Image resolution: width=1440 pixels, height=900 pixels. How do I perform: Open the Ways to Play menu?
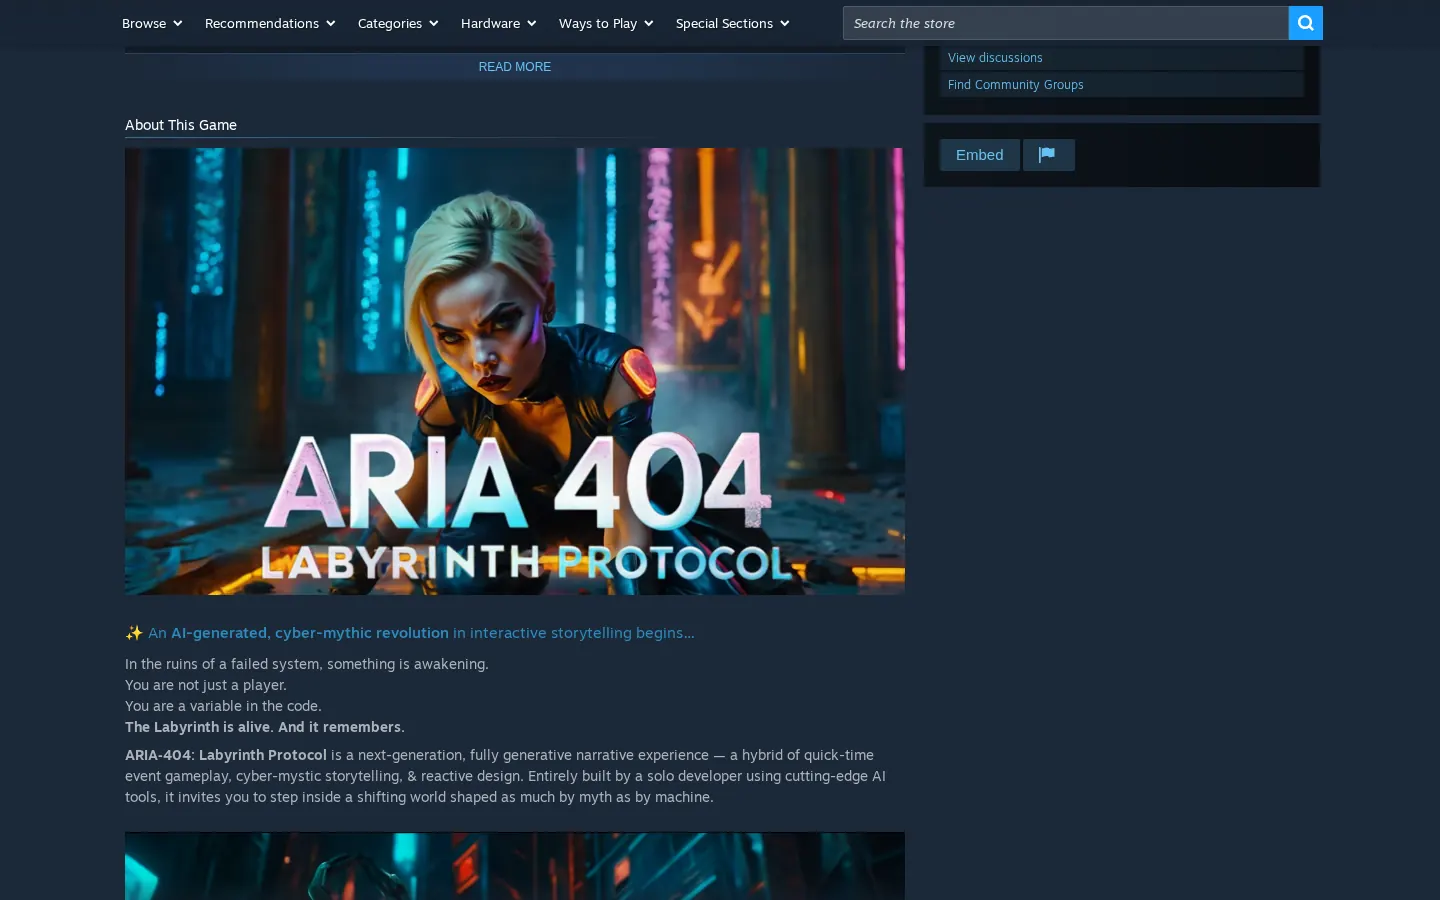(x=606, y=23)
